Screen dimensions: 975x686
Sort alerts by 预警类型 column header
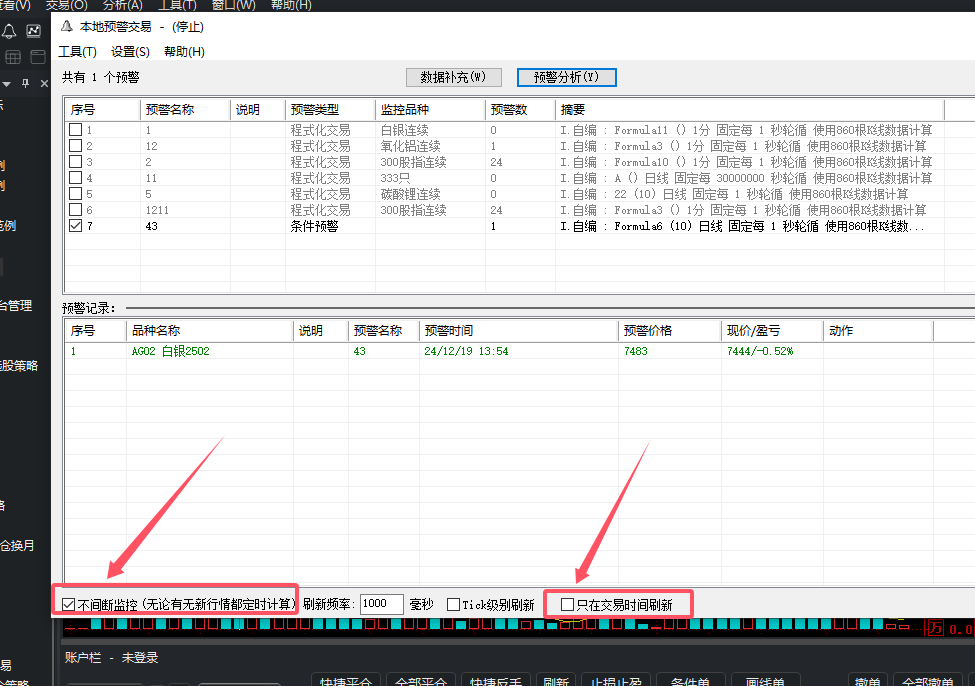click(329, 109)
